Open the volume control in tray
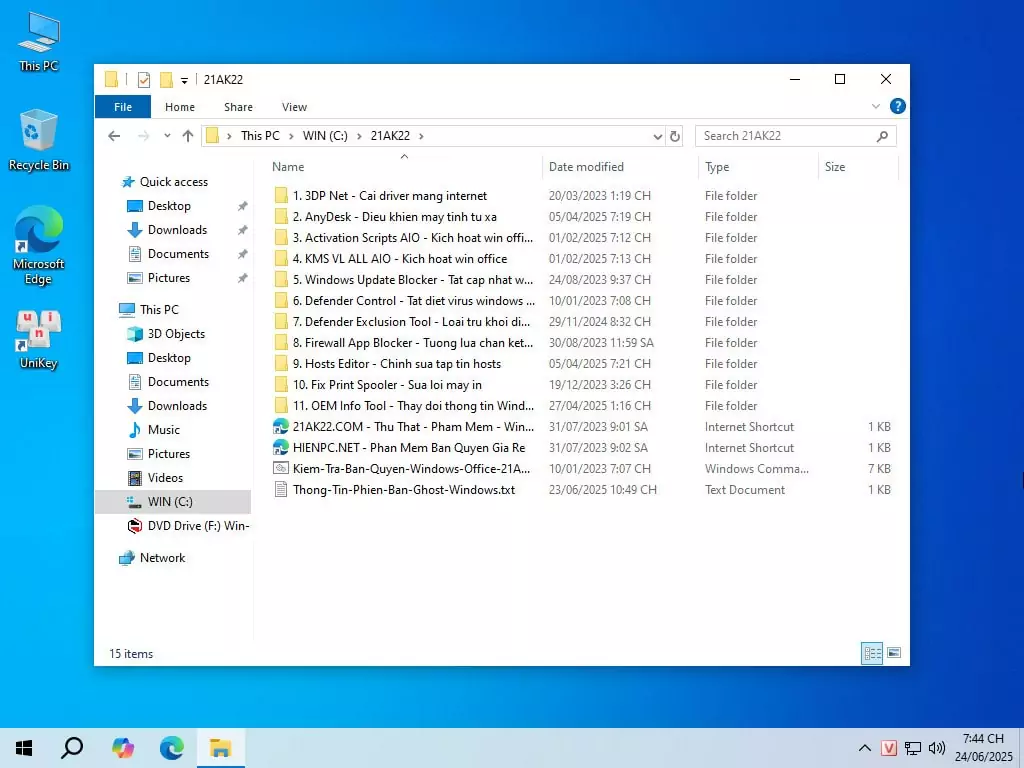This screenshot has width=1024, height=768. tap(936, 748)
